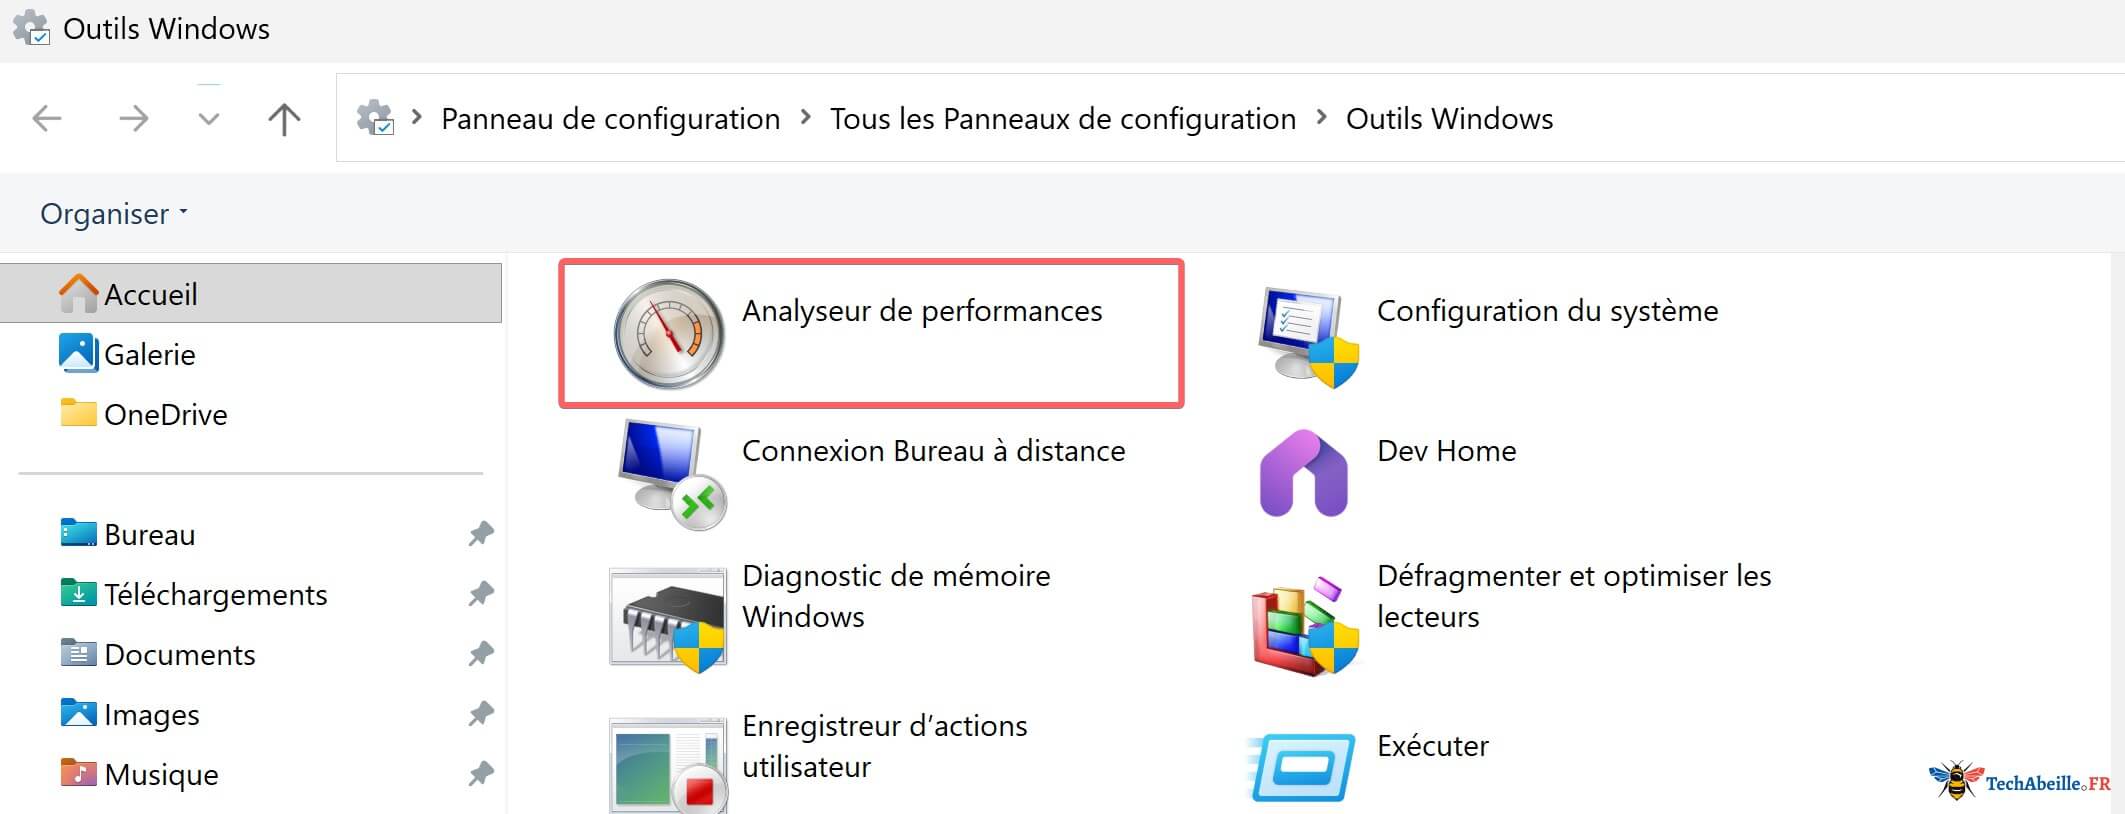
Task: Expand the recent locations dropdown arrow
Action: [208, 117]
